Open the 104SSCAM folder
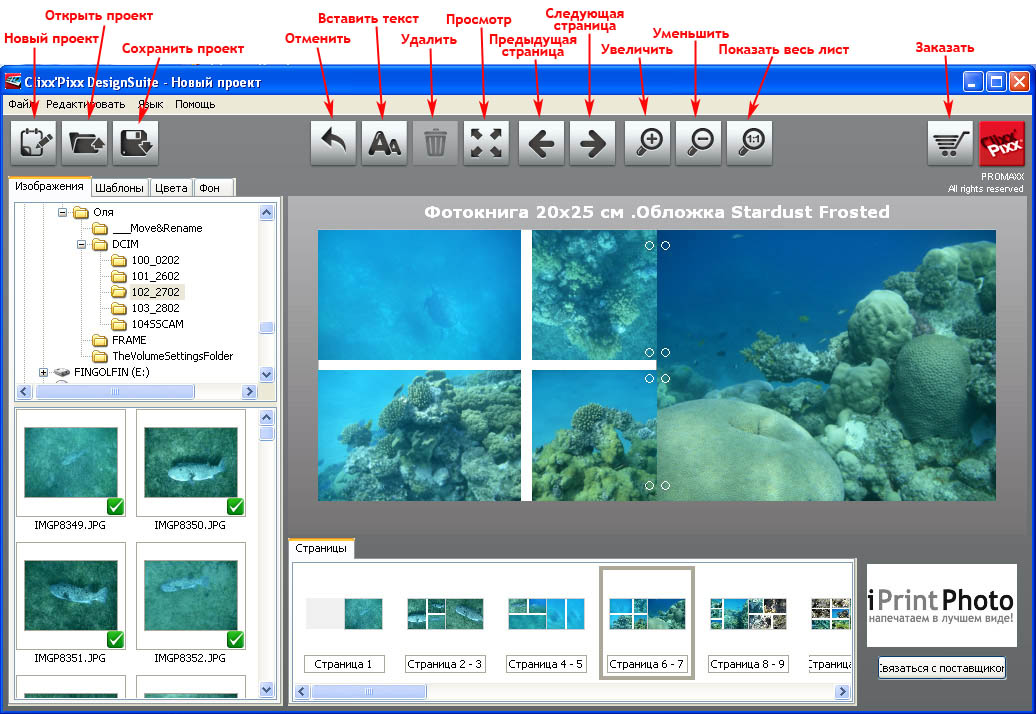1036x714 pixels. coord(157,324)
